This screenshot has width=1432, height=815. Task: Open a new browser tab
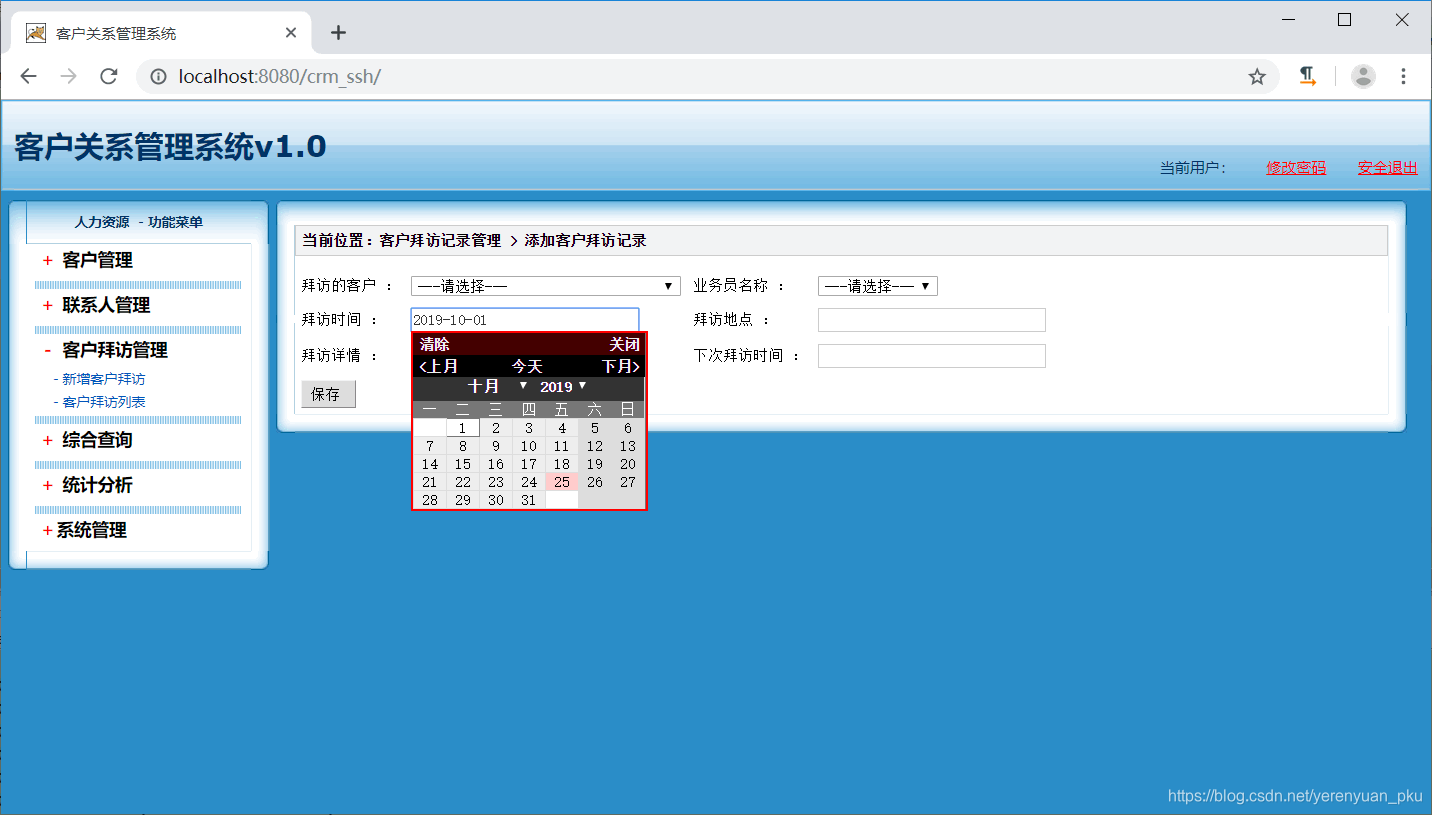(338, 33)
